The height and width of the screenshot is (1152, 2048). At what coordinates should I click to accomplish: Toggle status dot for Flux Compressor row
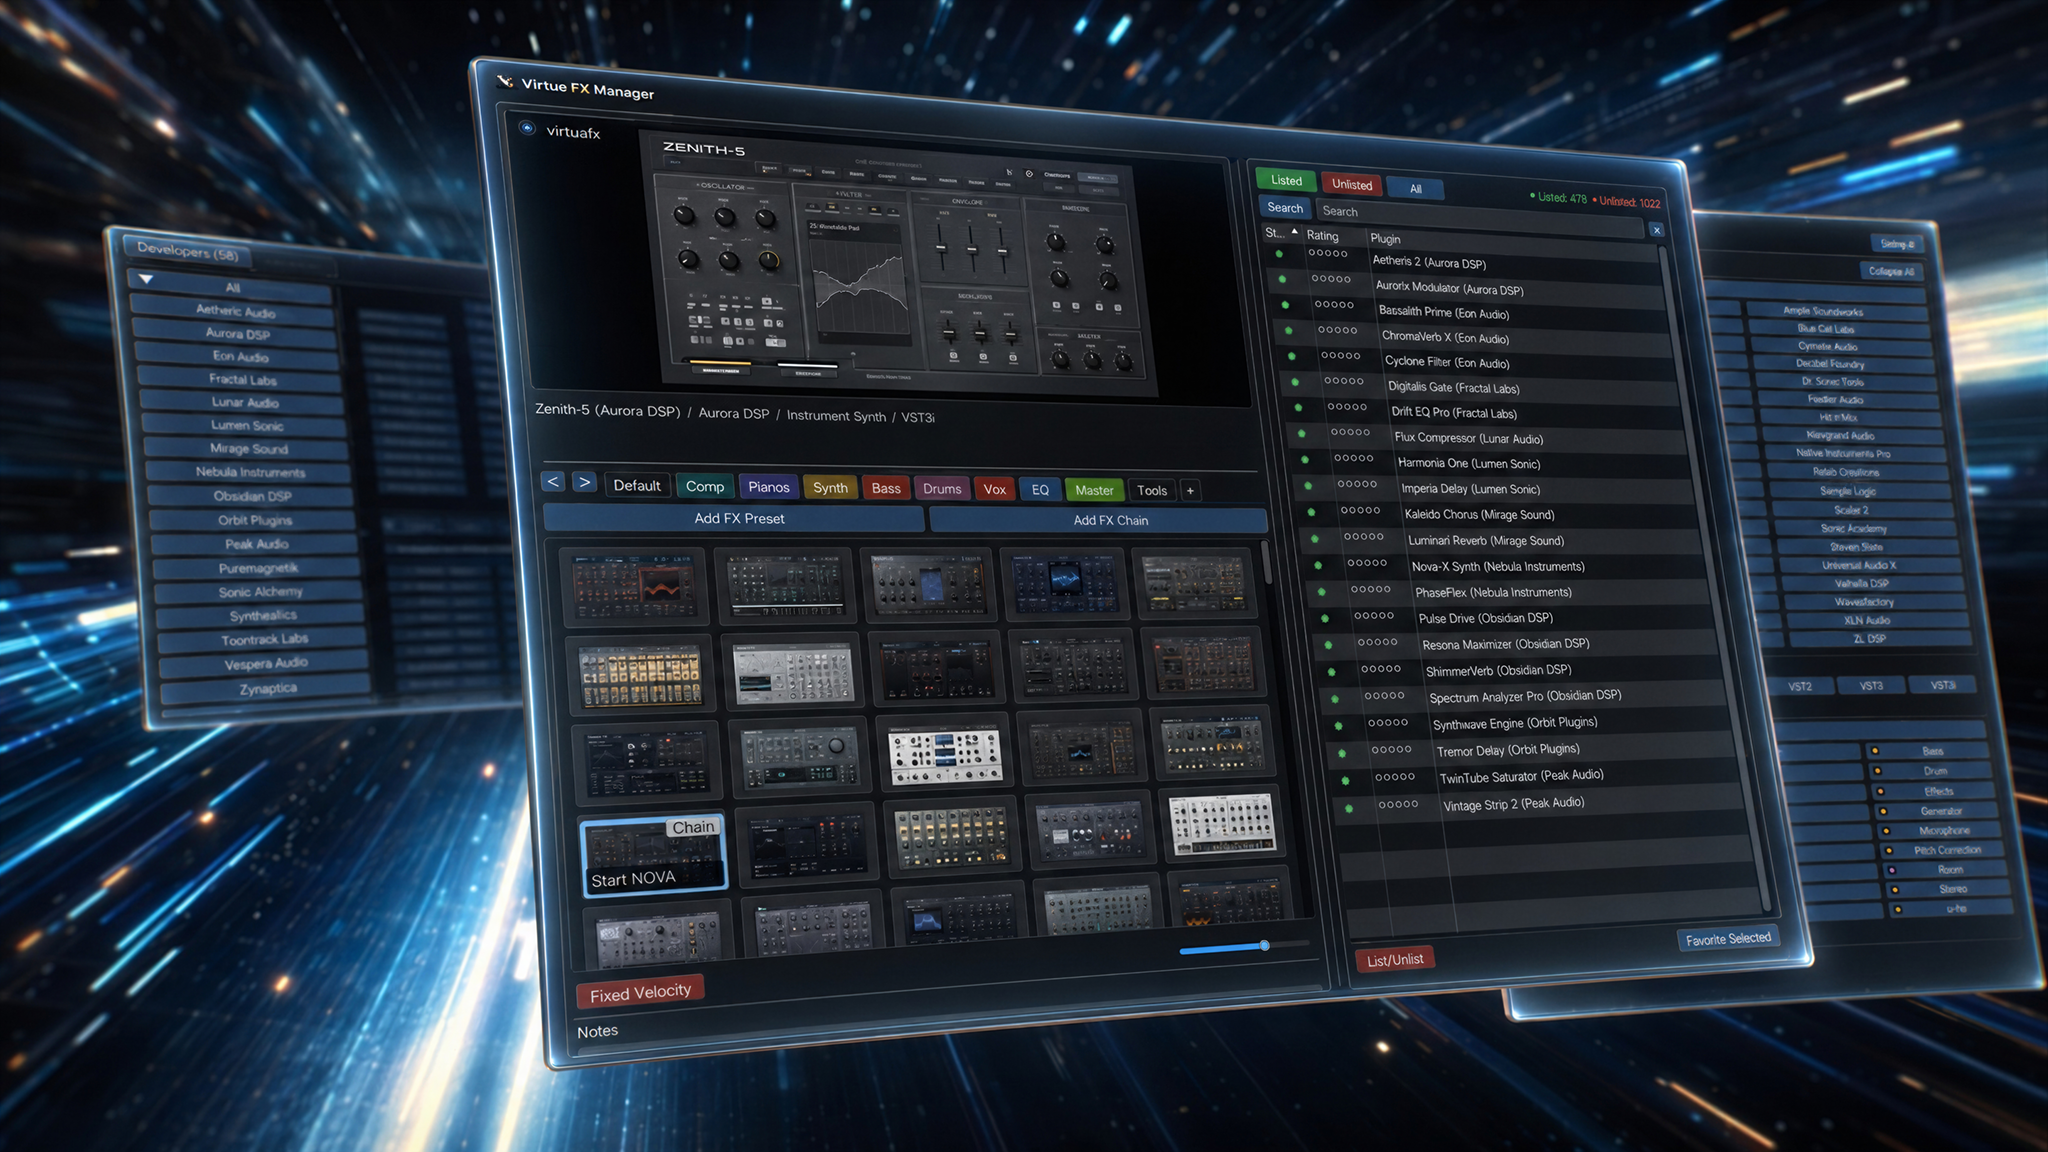point(1301,433)
